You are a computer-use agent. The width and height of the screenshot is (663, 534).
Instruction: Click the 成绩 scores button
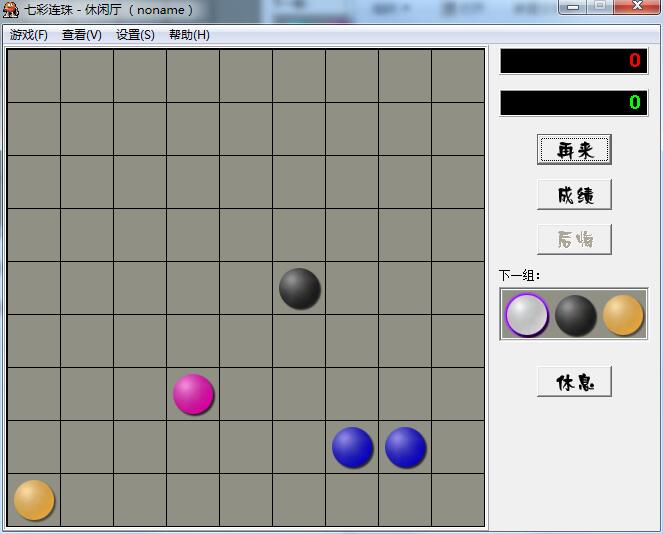(x=574, y=194)
